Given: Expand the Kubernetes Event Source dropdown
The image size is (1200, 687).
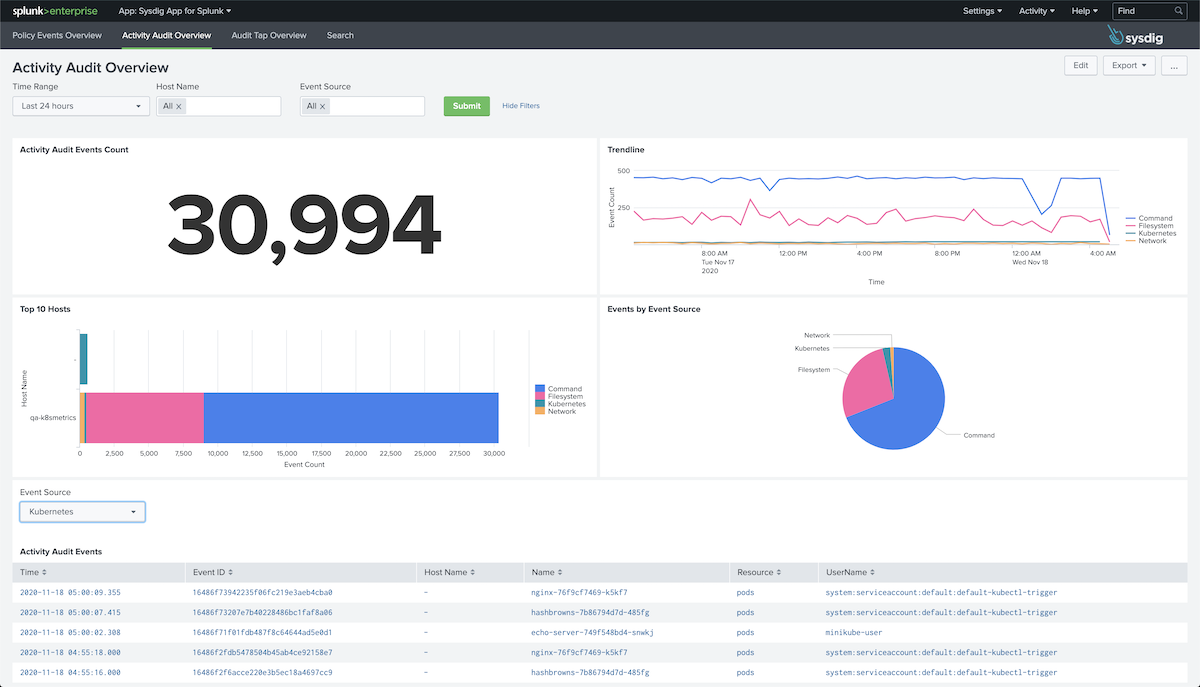Looking at the screenshot, I should (82, 512).
